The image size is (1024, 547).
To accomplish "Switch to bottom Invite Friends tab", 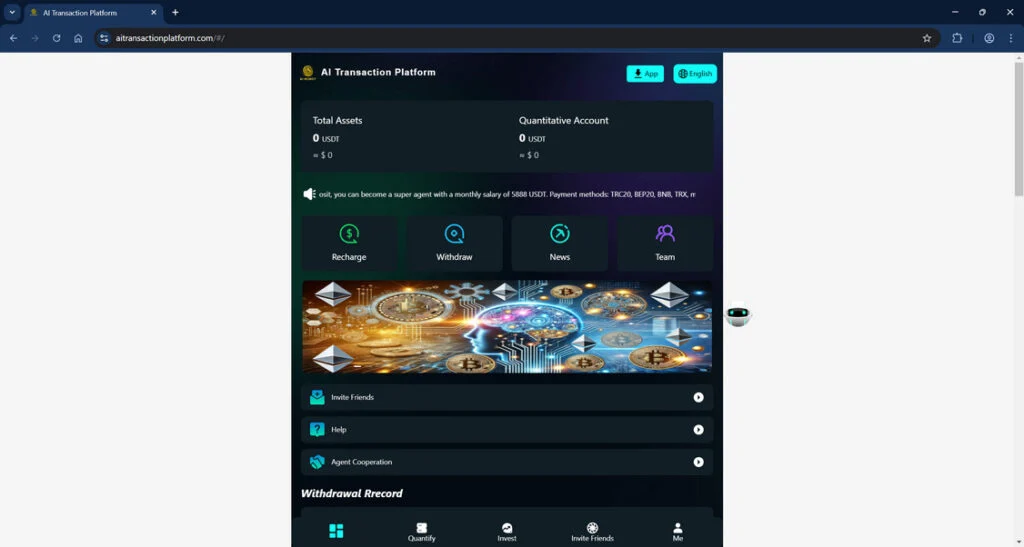I will (x=592, y=532).
